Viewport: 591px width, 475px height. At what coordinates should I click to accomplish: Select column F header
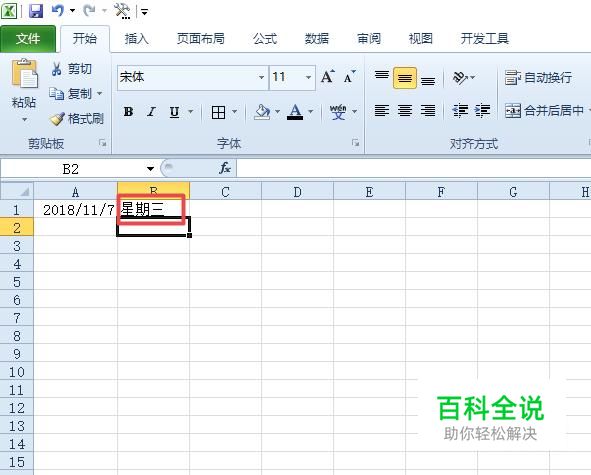[x=441, y=192]
